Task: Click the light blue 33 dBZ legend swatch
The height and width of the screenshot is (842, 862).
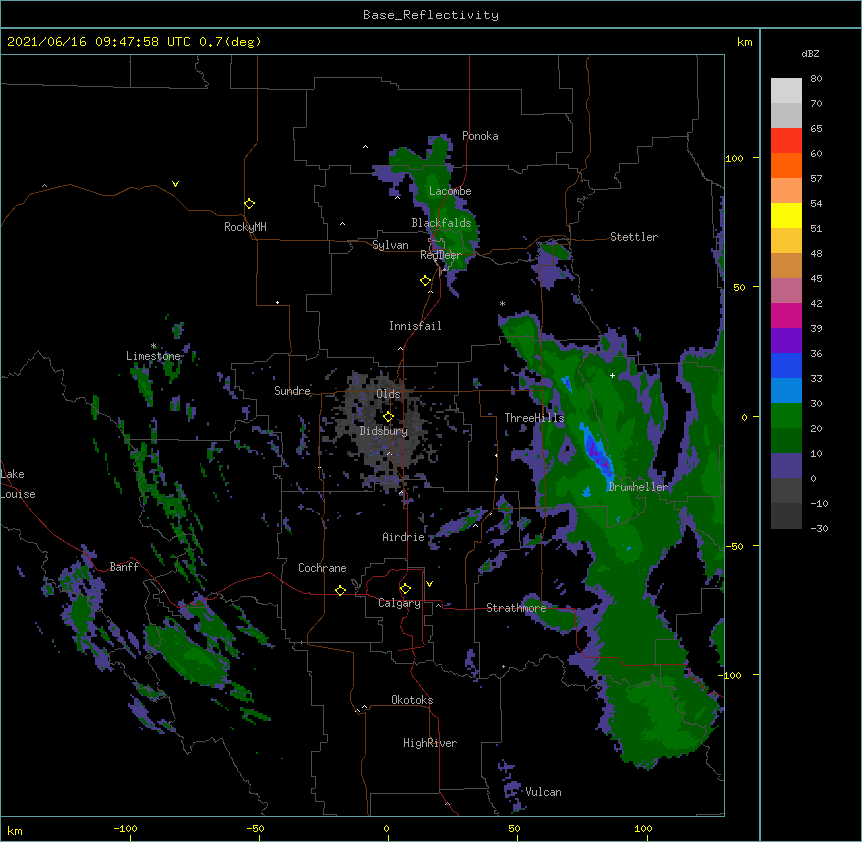Action: click(786, 390)
